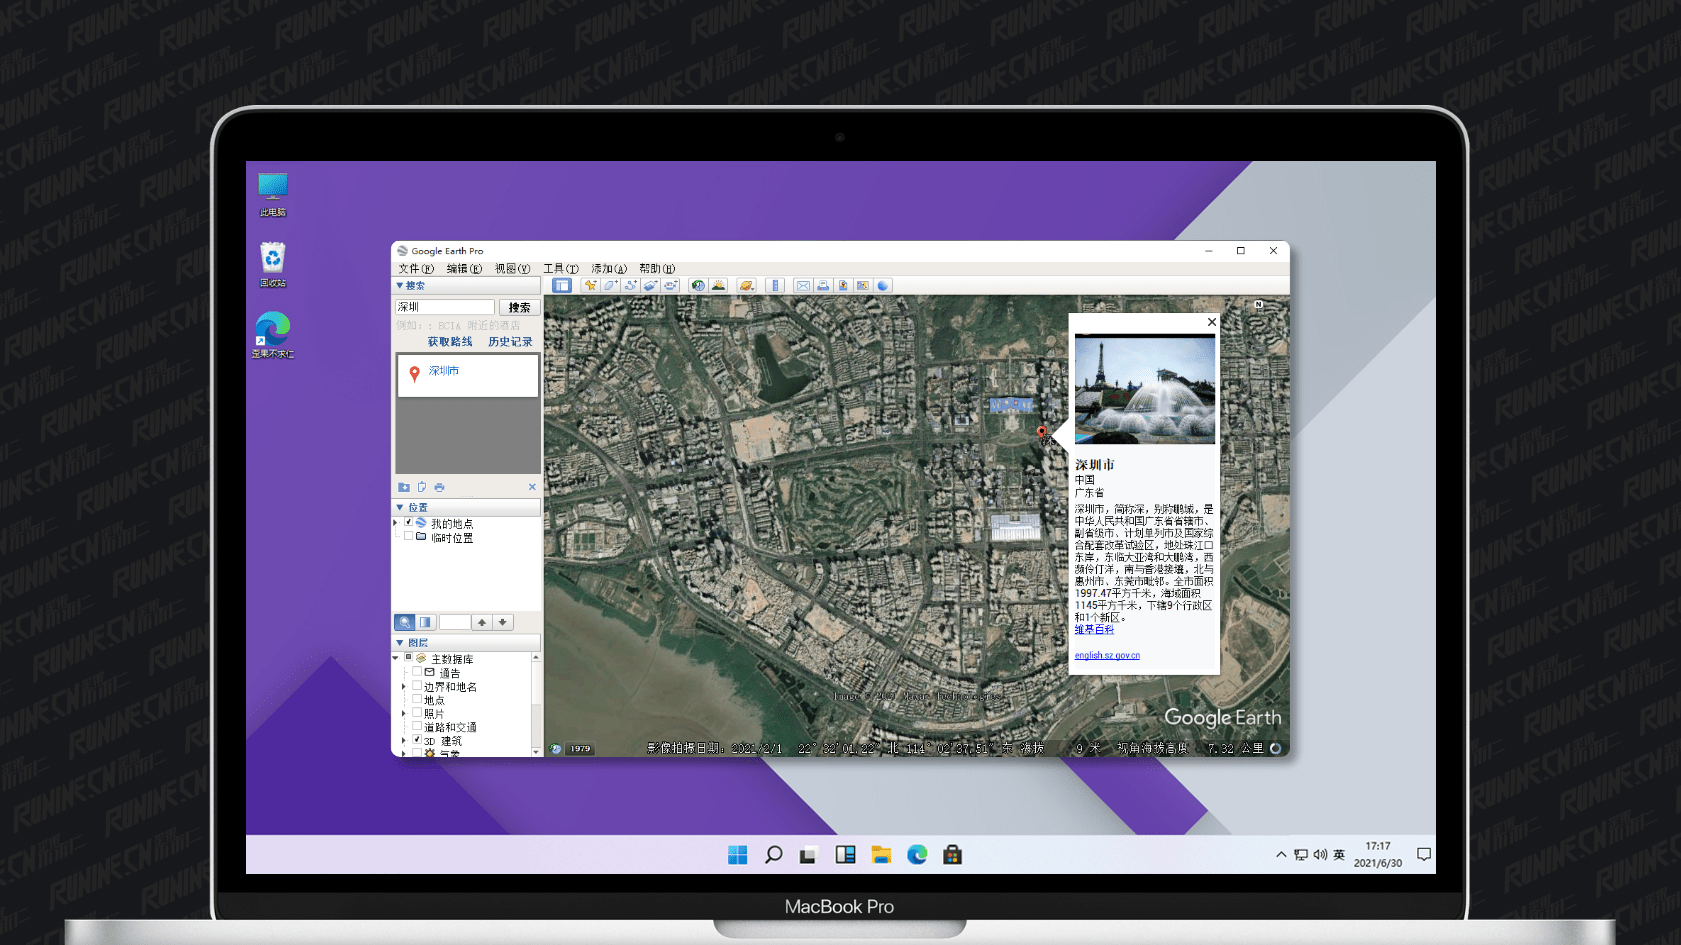Open the 添加(A) menu
Screen dimensions: 1681x945
pyautogui.click(x=609, y=268)
